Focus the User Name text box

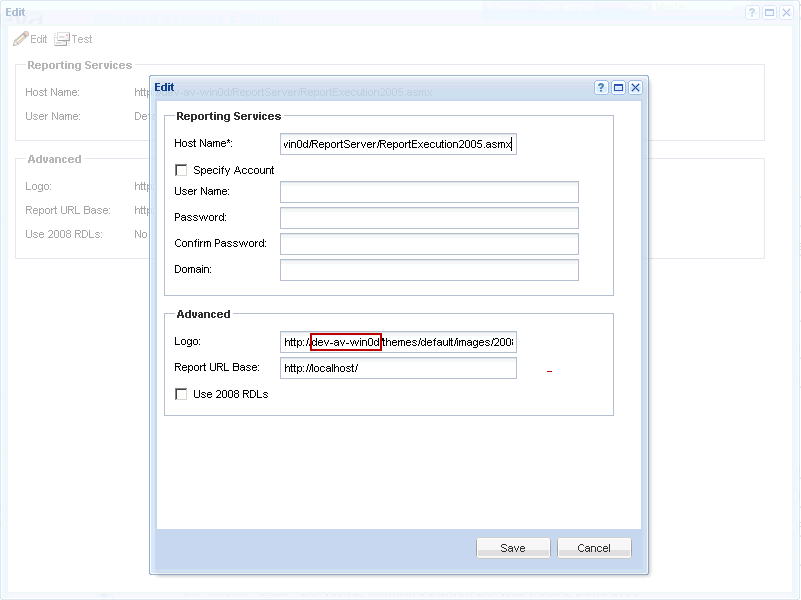[x=429, y=192]
